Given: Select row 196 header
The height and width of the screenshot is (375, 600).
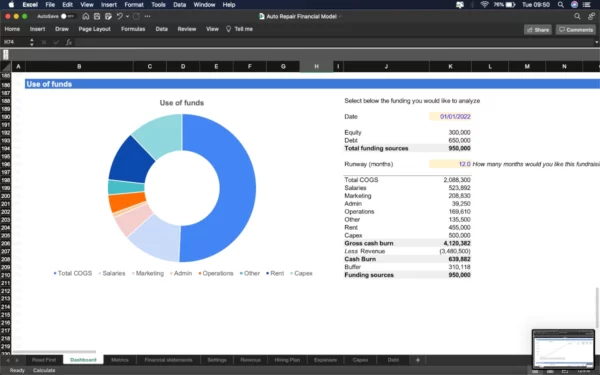Looking at the screenshot, I should point(6,165).
